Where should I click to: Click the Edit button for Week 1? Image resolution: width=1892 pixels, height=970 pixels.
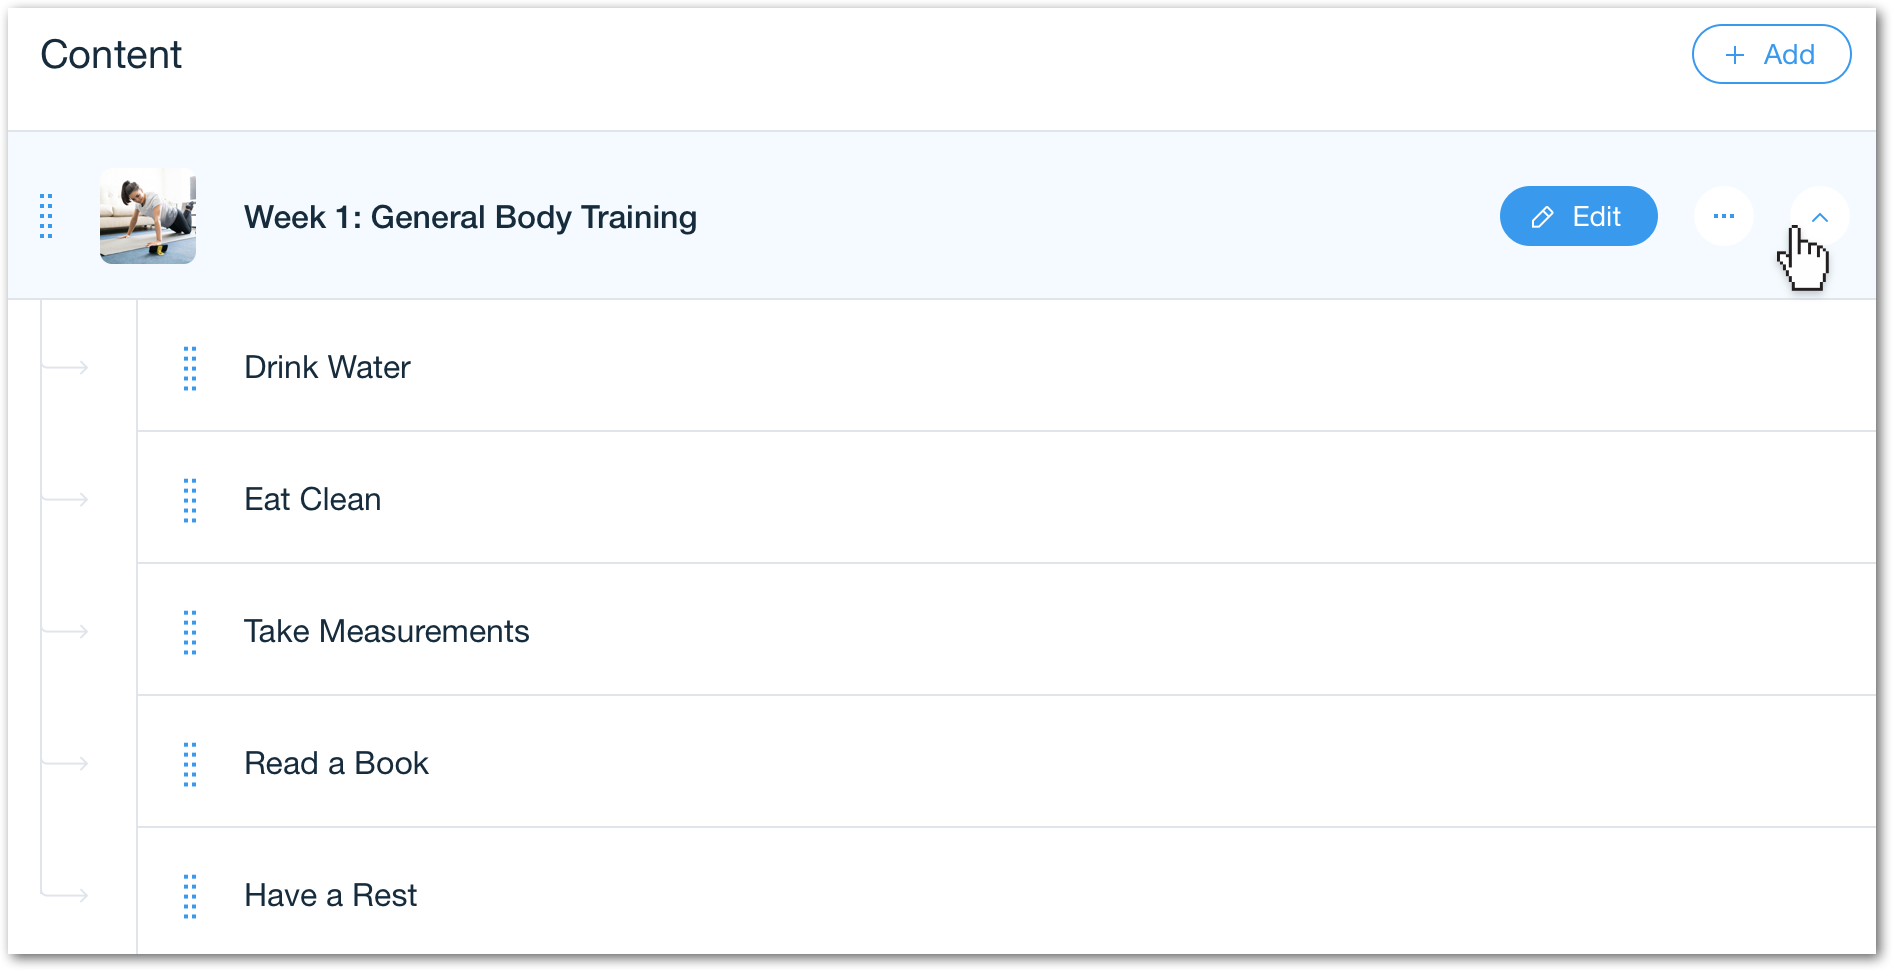point(1578,216)
